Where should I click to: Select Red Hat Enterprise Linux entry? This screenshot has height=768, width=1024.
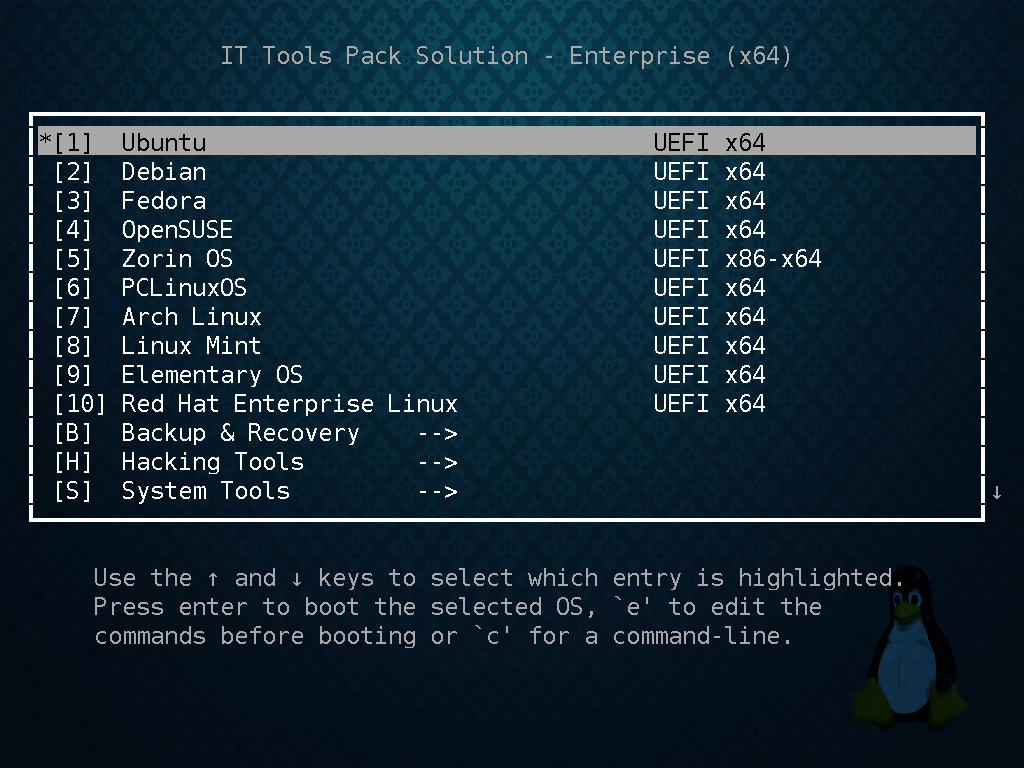point(507,403)
